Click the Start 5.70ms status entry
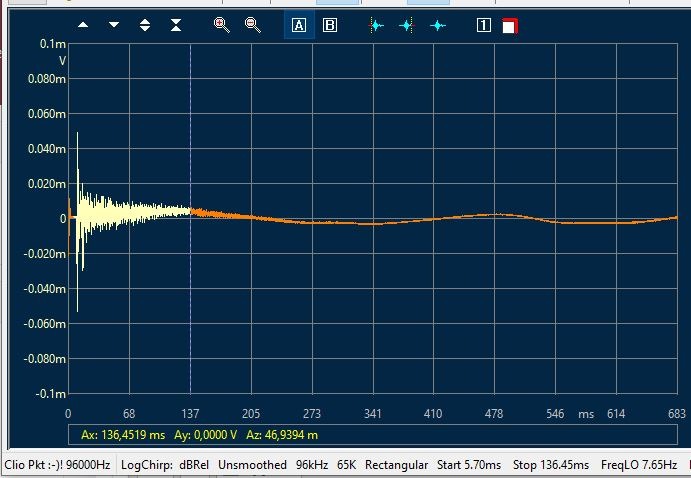Screen dimensions: 691x478 click(469, 465)
